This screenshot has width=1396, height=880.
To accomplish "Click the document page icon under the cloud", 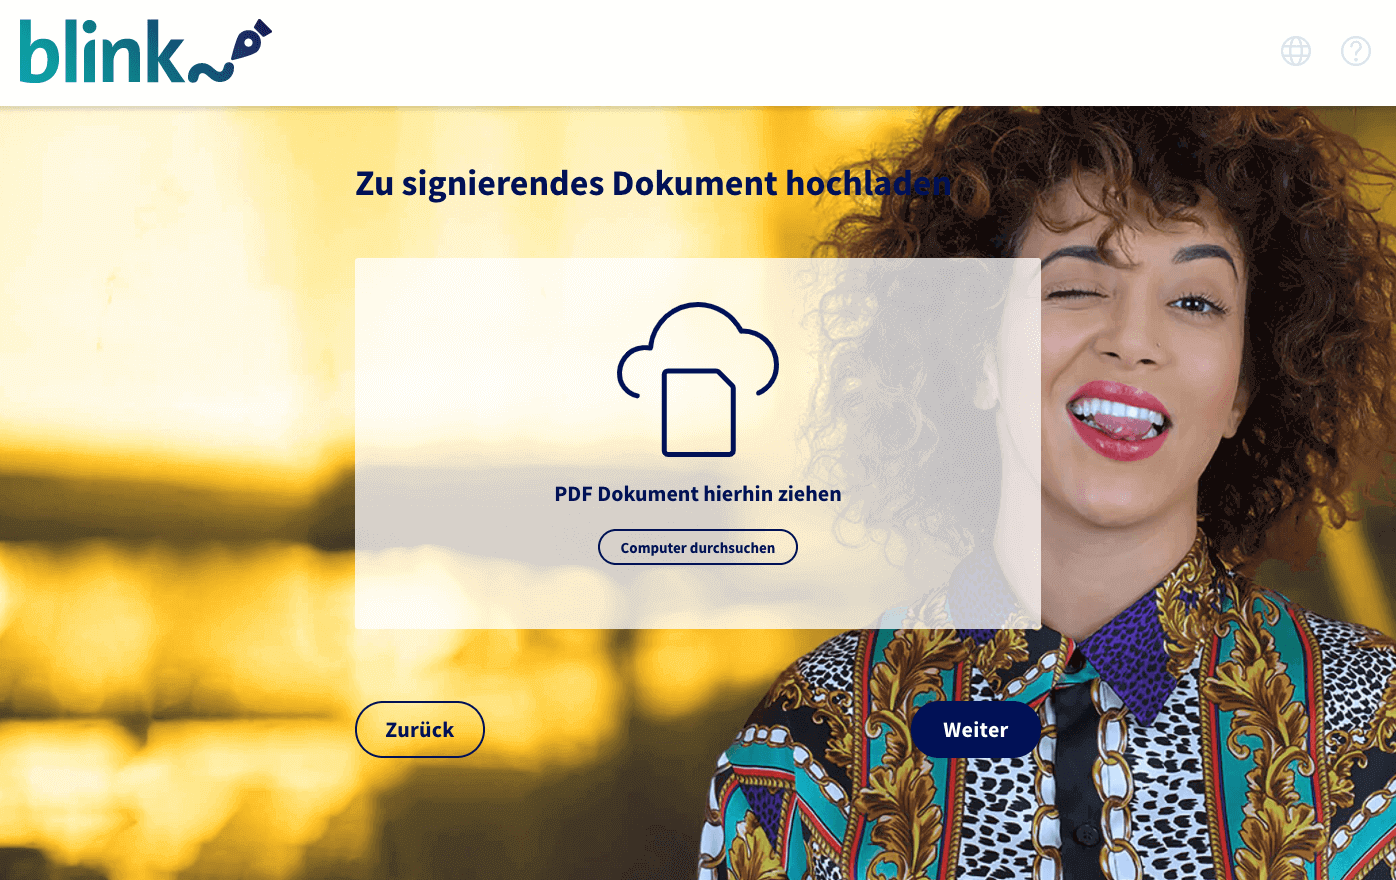I will (698, 412).
